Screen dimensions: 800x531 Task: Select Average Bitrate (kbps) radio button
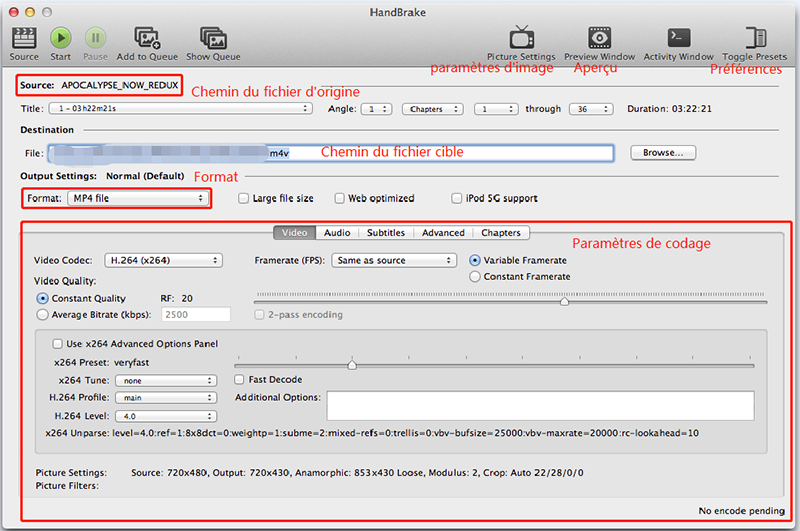[43, 315]
